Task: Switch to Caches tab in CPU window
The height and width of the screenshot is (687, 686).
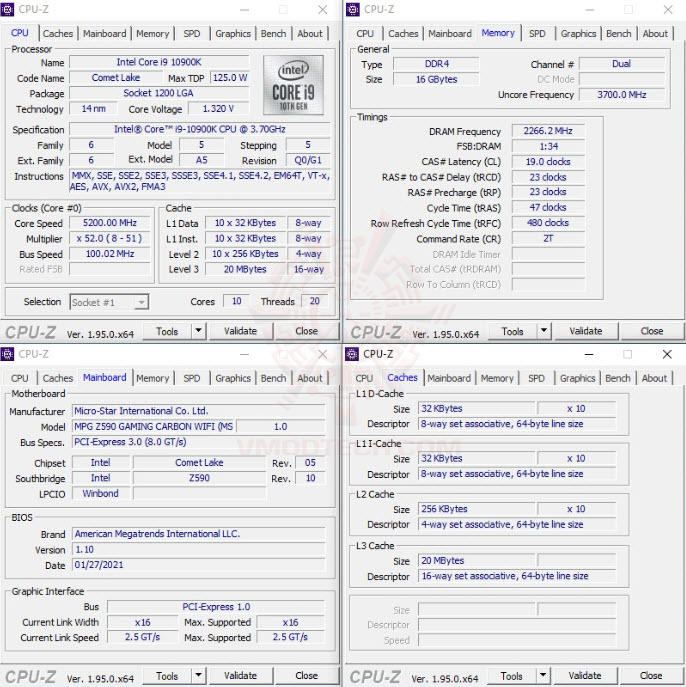Action: click(57, 33)
